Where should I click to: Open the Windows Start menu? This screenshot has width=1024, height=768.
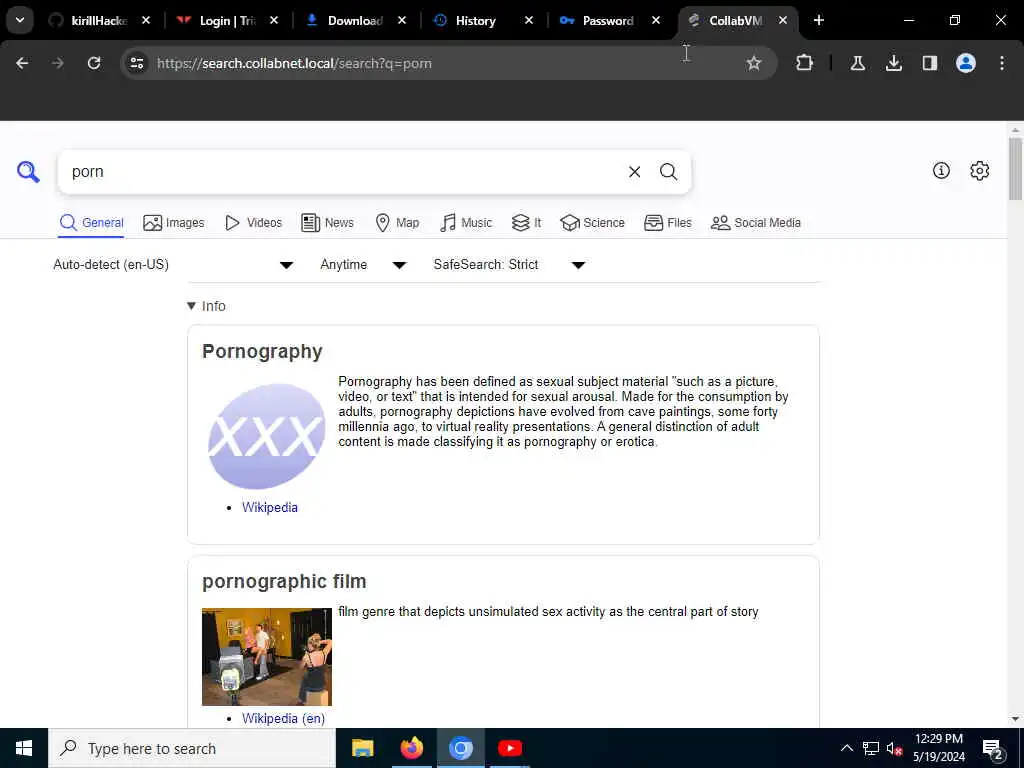tap(24, 748)
